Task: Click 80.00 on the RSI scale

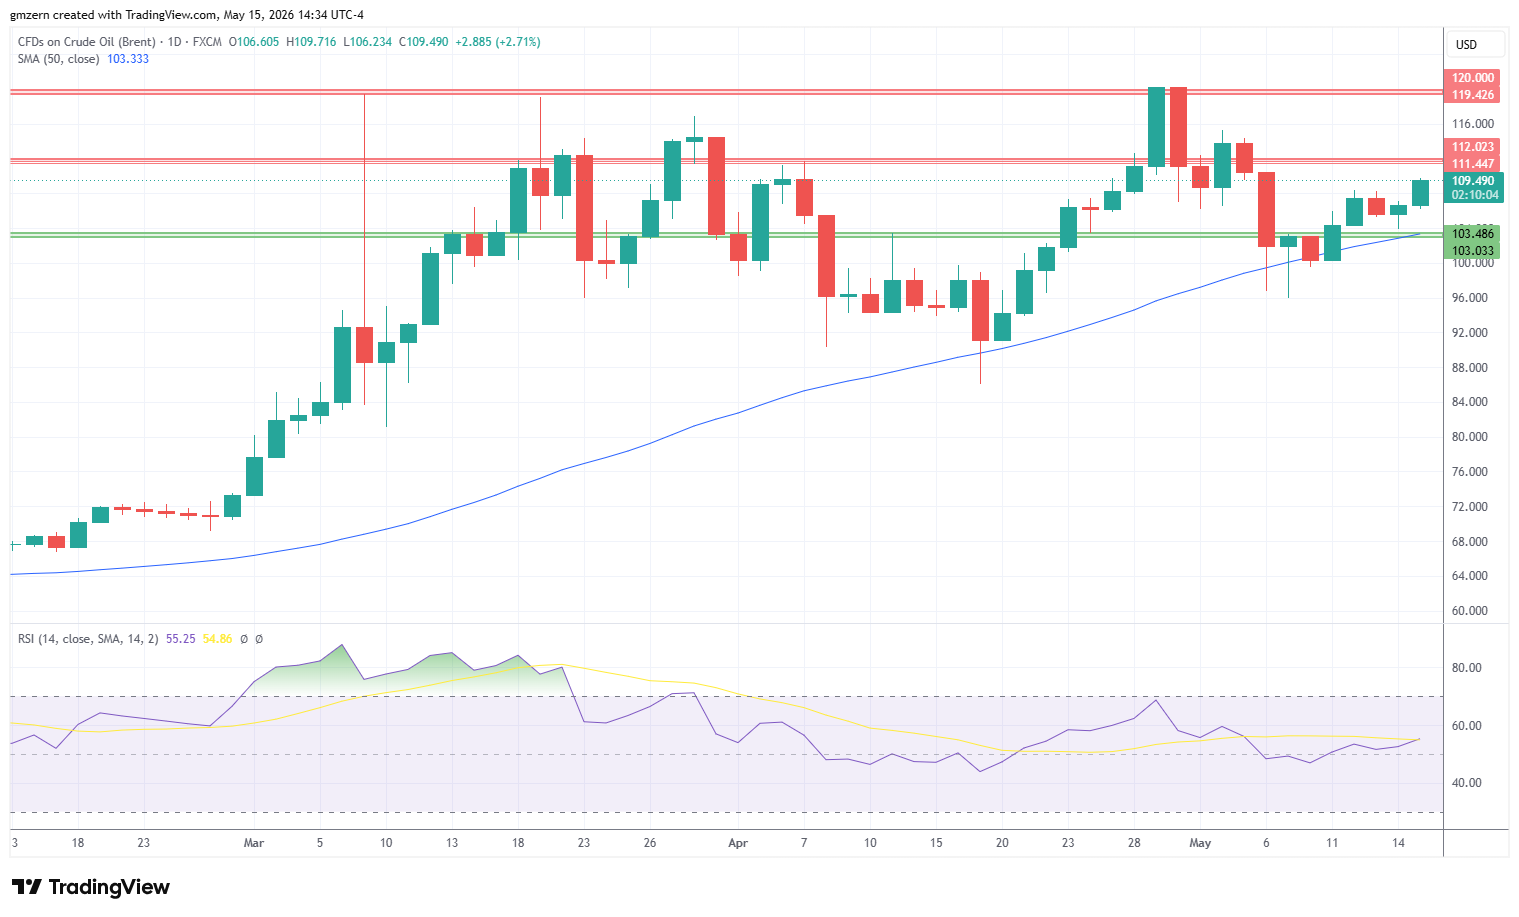Action: click(x=1467, y=668)
